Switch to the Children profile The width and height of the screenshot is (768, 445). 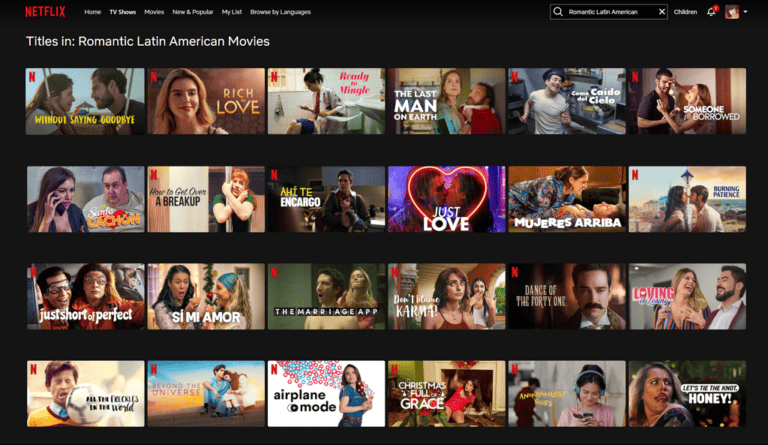coord(685,12)
